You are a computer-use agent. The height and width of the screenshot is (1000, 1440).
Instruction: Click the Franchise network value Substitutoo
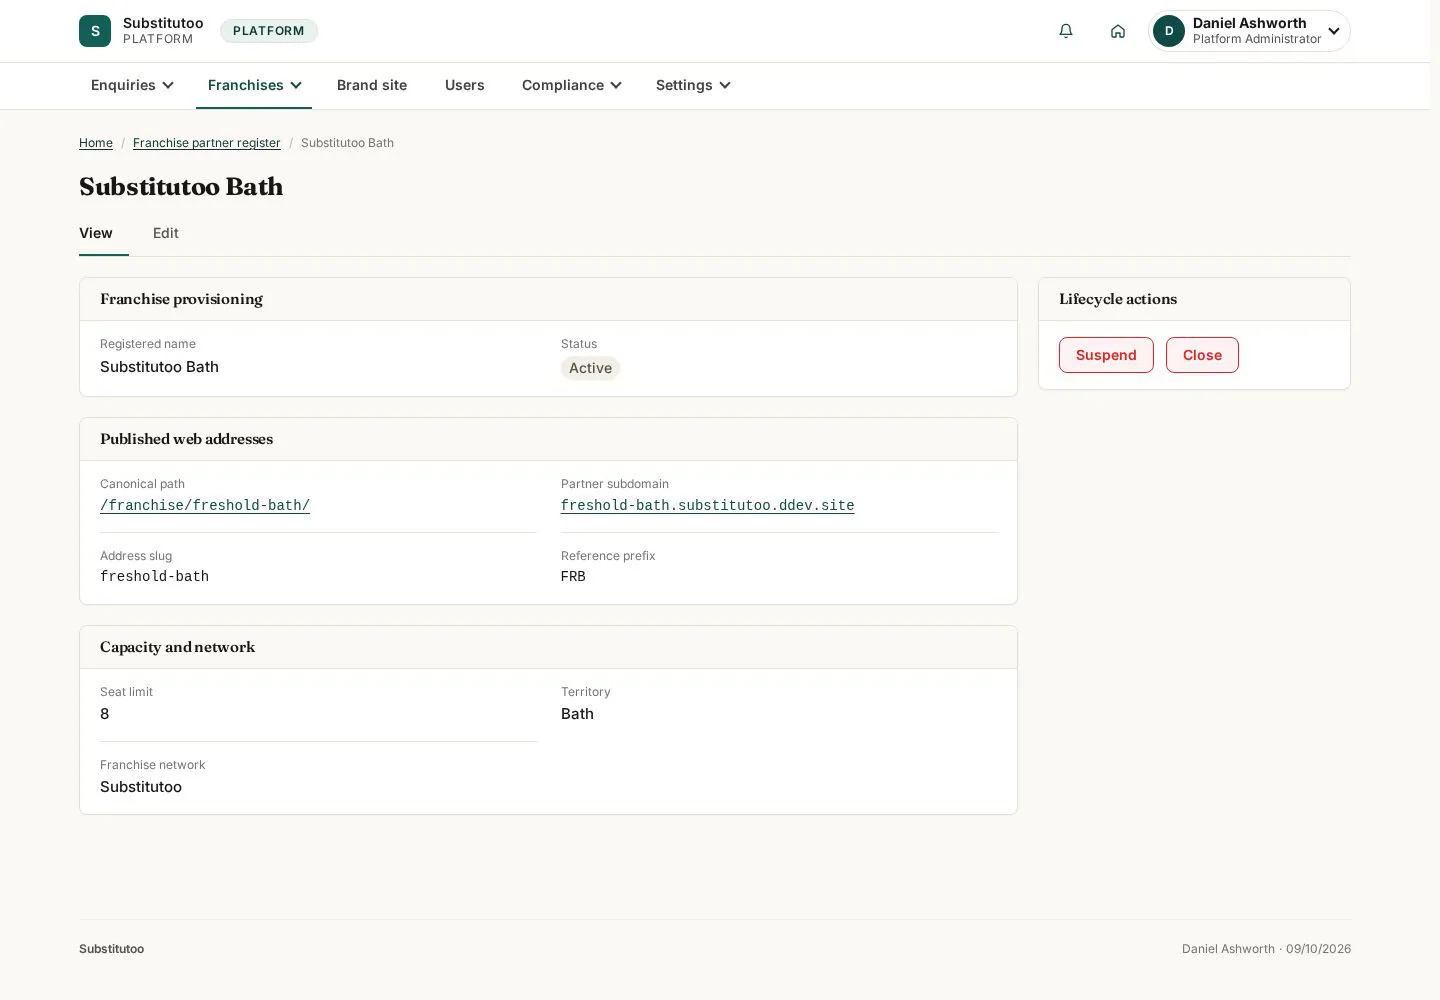click(x=141, y=787)
